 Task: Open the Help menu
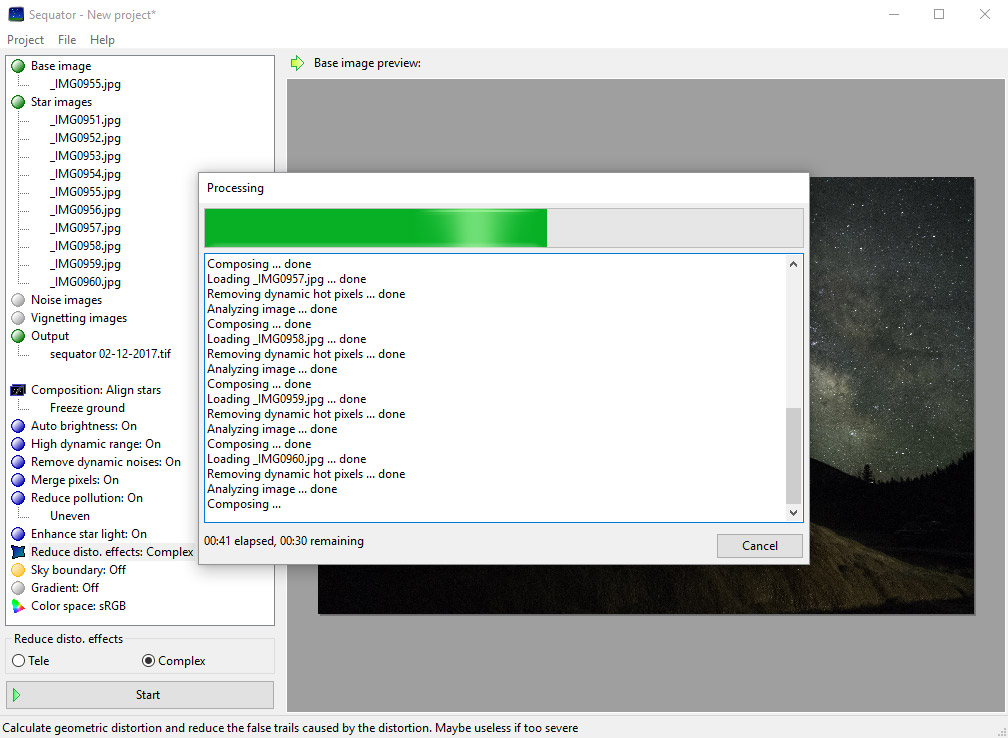click(102, 40)
